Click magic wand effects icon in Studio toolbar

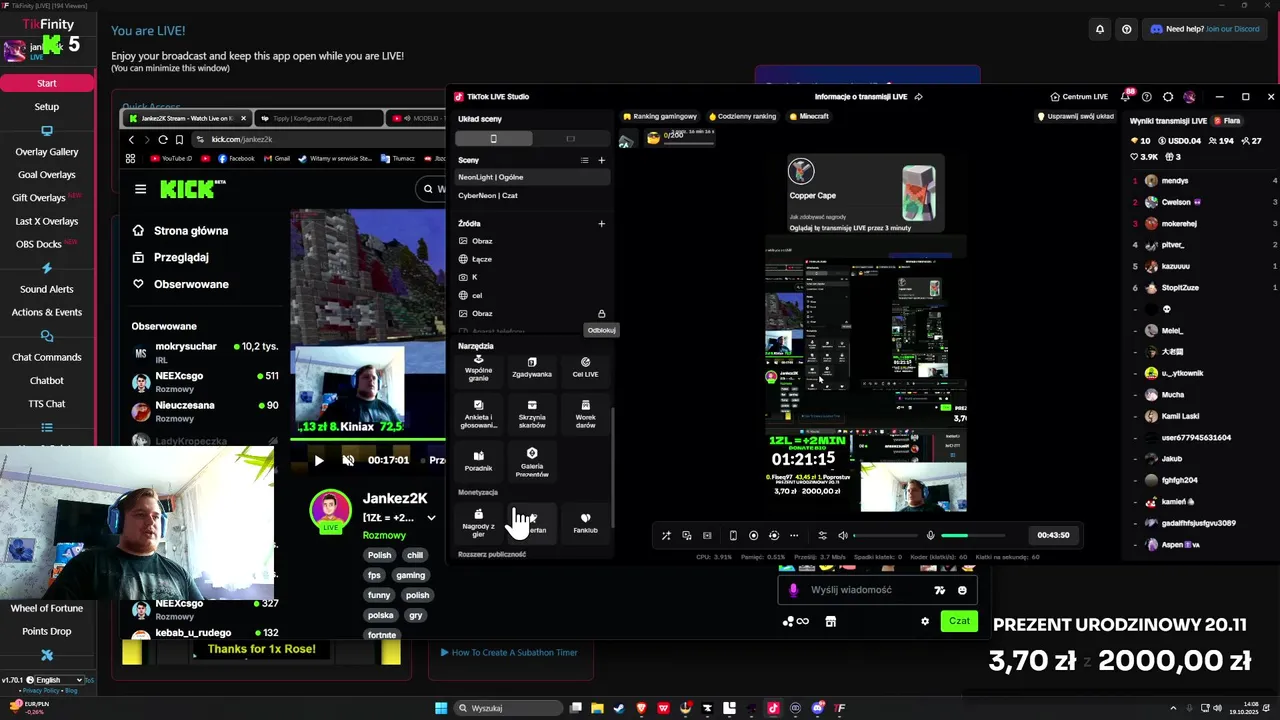point(666,535)
